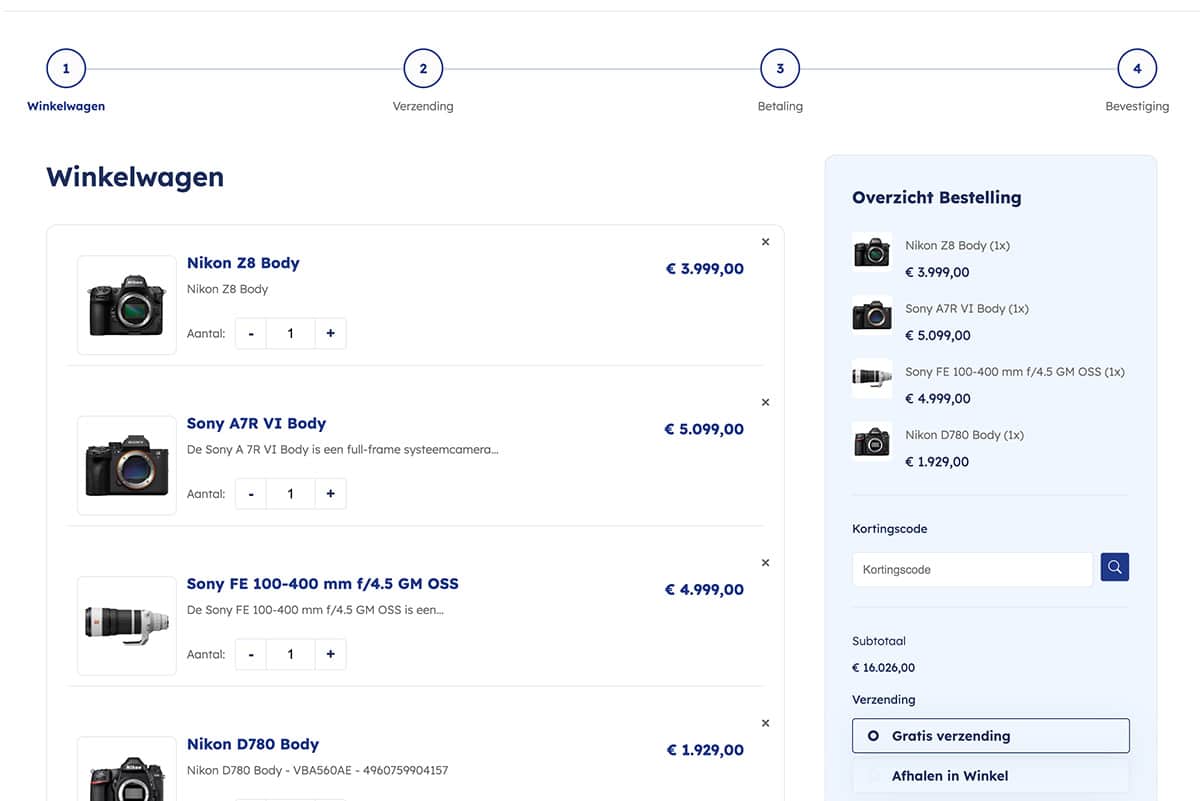
Task: Click the cart price € 1.929,00 of Nikon D780
Action: pos(705,750)
